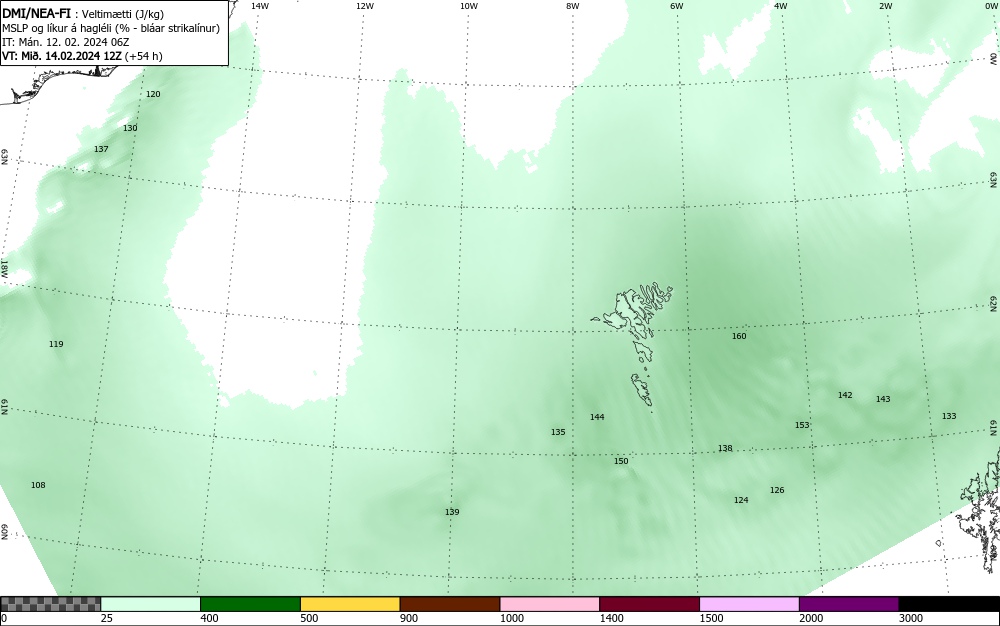Click the maroon 1400–1500 legend swatch

[649, 604]
